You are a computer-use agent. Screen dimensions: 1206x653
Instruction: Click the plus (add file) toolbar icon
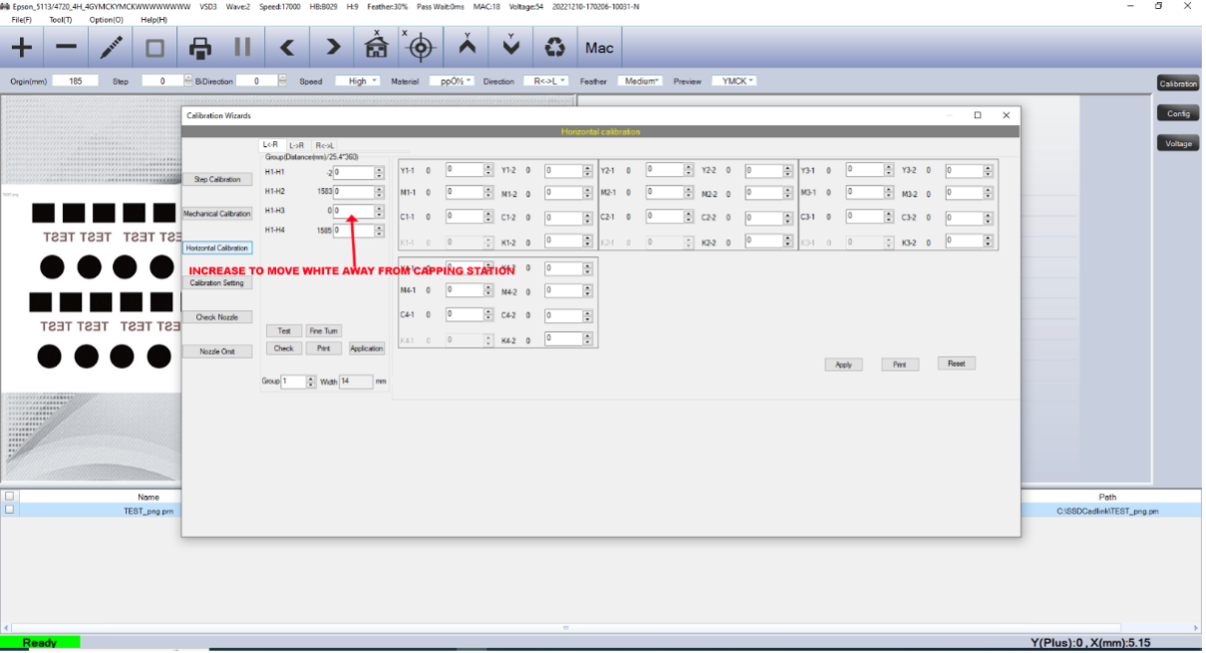click(21, 47)
